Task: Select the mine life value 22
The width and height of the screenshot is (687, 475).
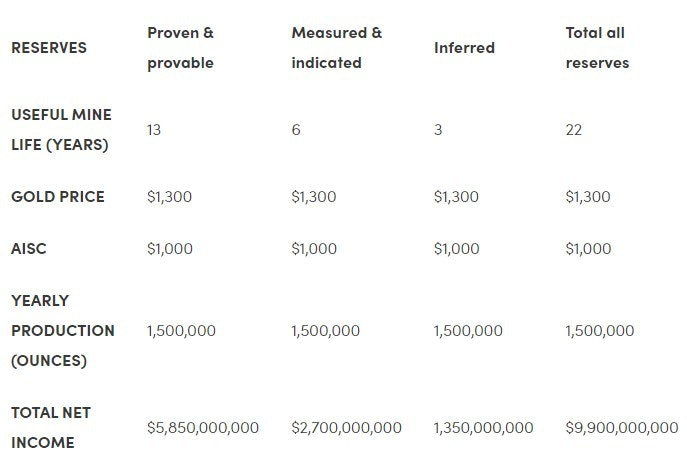Action: pyautogui.click(x=573, y=130)
